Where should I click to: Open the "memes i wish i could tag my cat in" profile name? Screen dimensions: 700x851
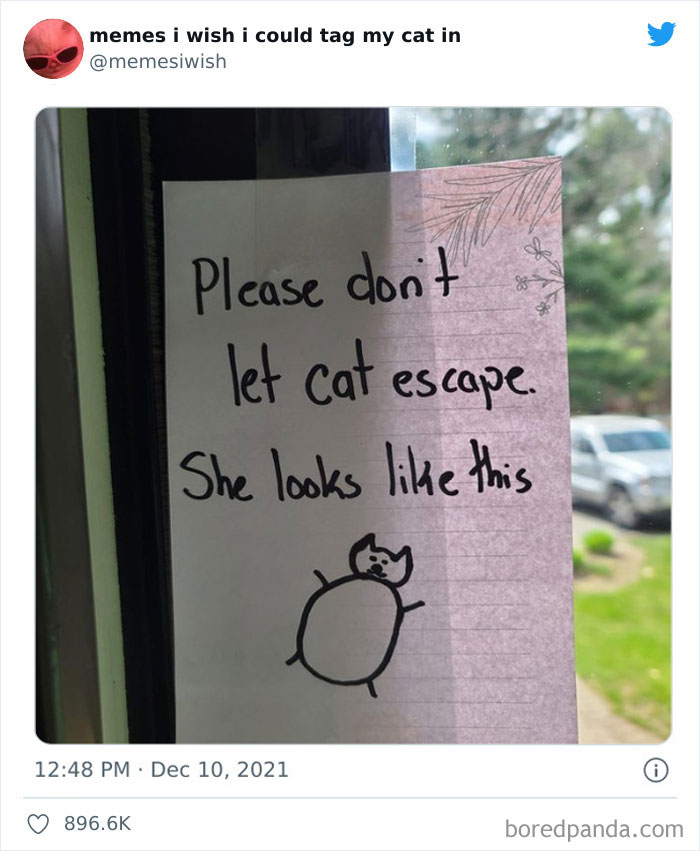point(275,36)
